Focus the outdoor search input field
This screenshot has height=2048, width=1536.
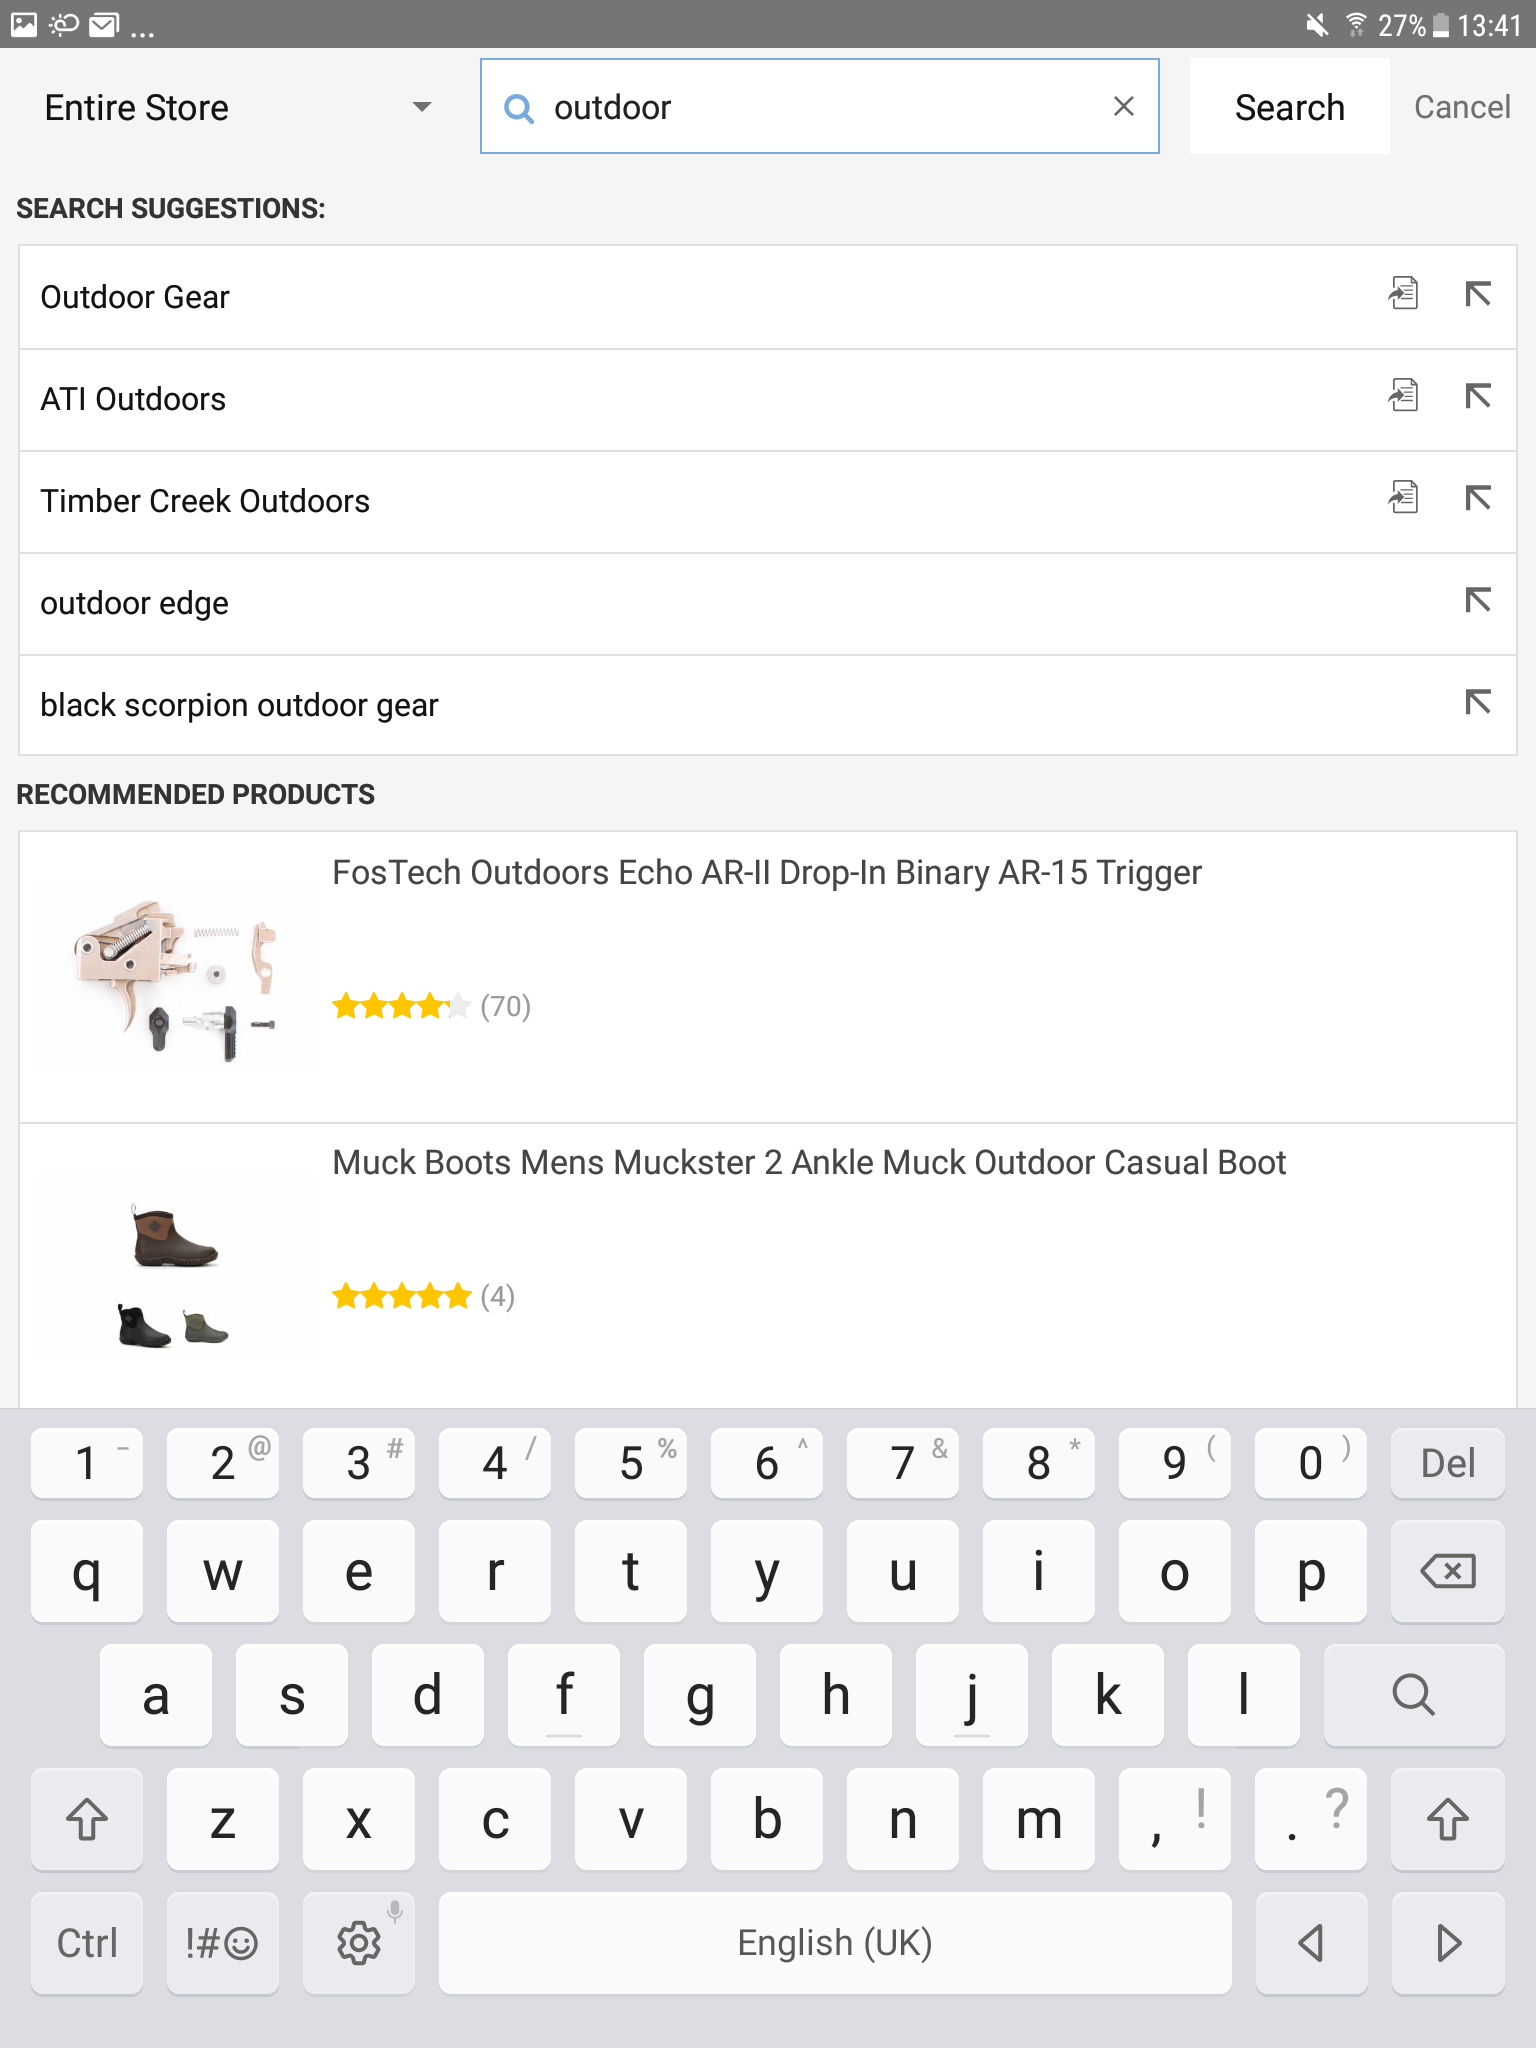tap(819, 106)
